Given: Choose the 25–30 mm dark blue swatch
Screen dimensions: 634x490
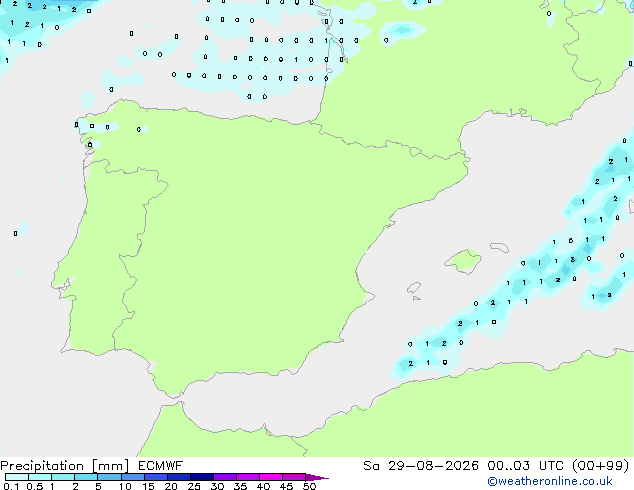Looking at the screenshot, I should 201,477.
